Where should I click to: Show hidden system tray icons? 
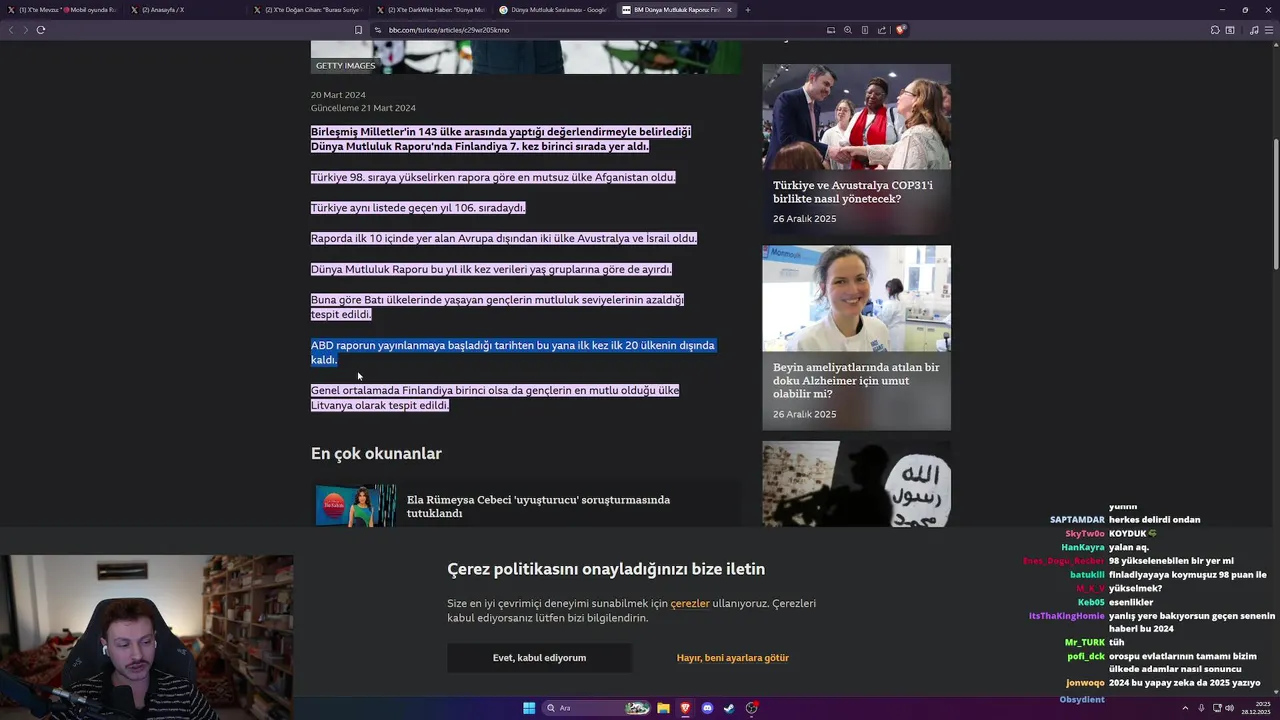click(1185, 708)
